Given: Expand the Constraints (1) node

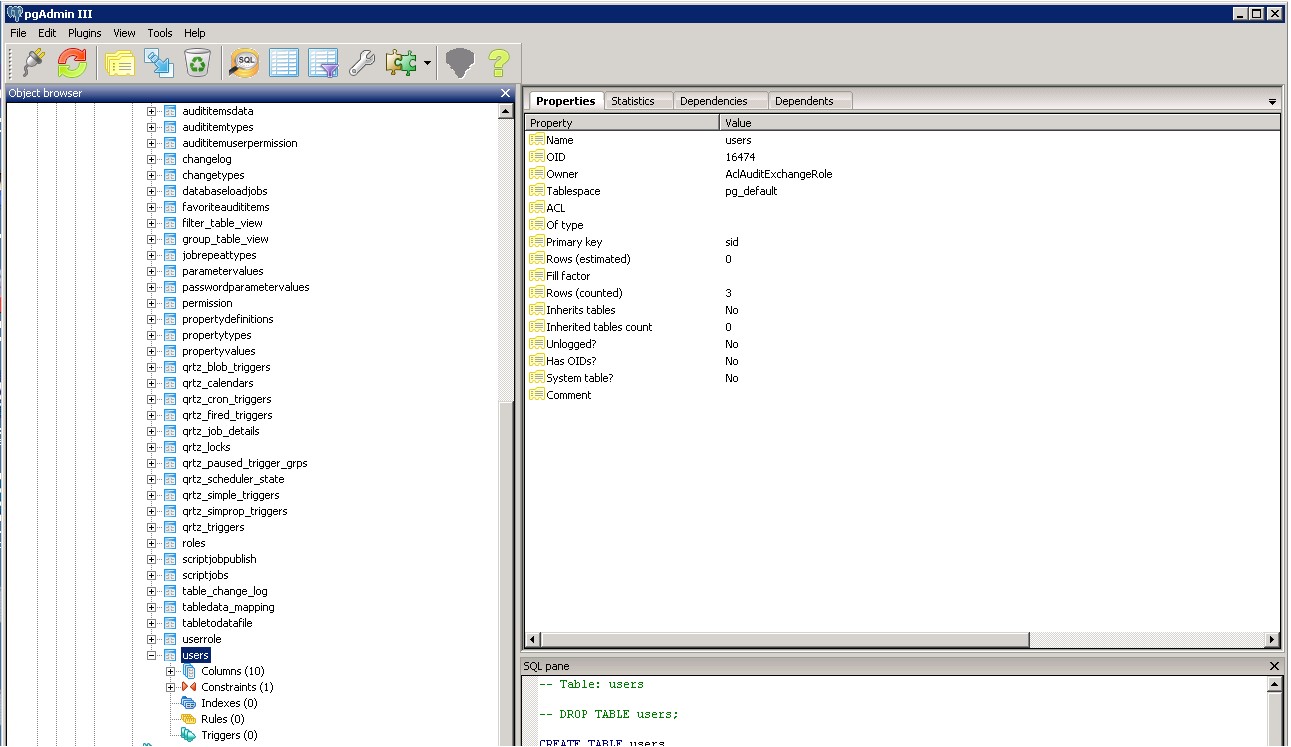Looking at the screenshot, I should tap(171, 687).
